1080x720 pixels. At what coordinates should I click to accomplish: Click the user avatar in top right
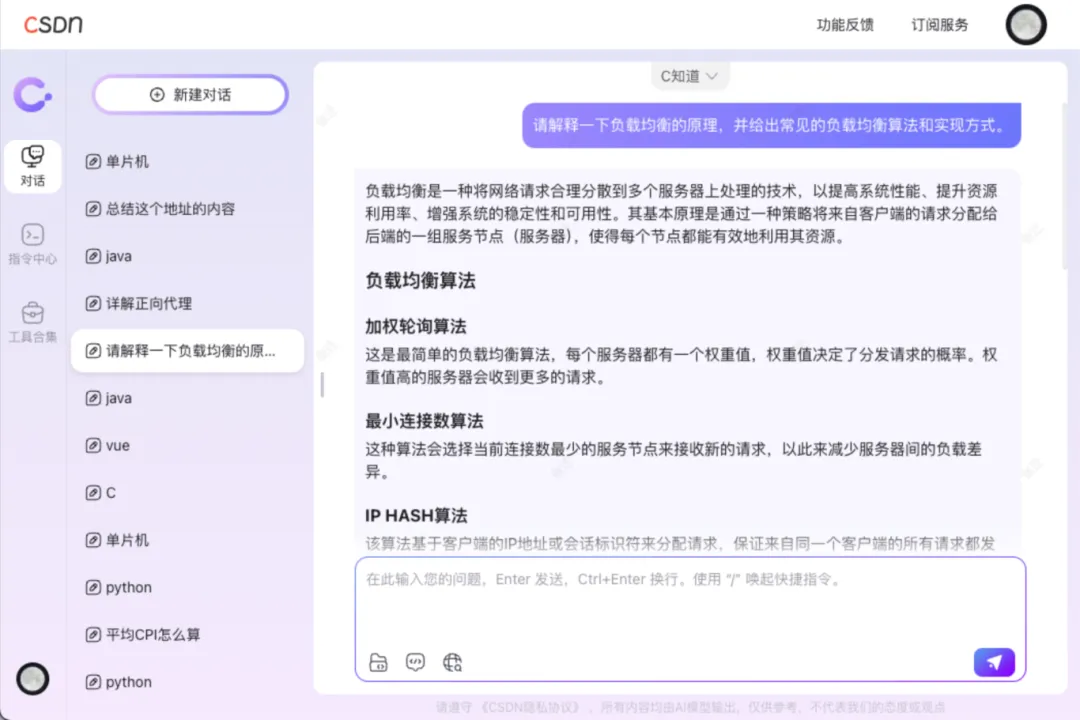point(1026,25)
